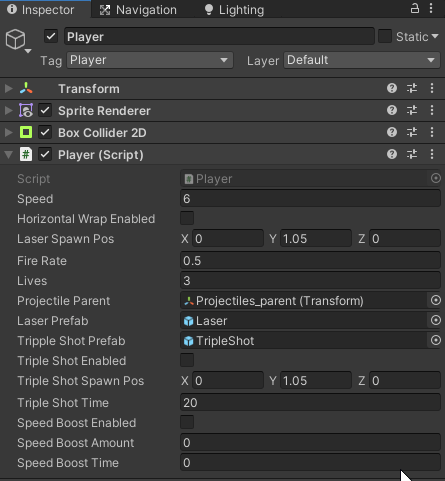445x481 pixels.
Task: Open Sprite Renderer help reference
Action: [x=392, y=110]
